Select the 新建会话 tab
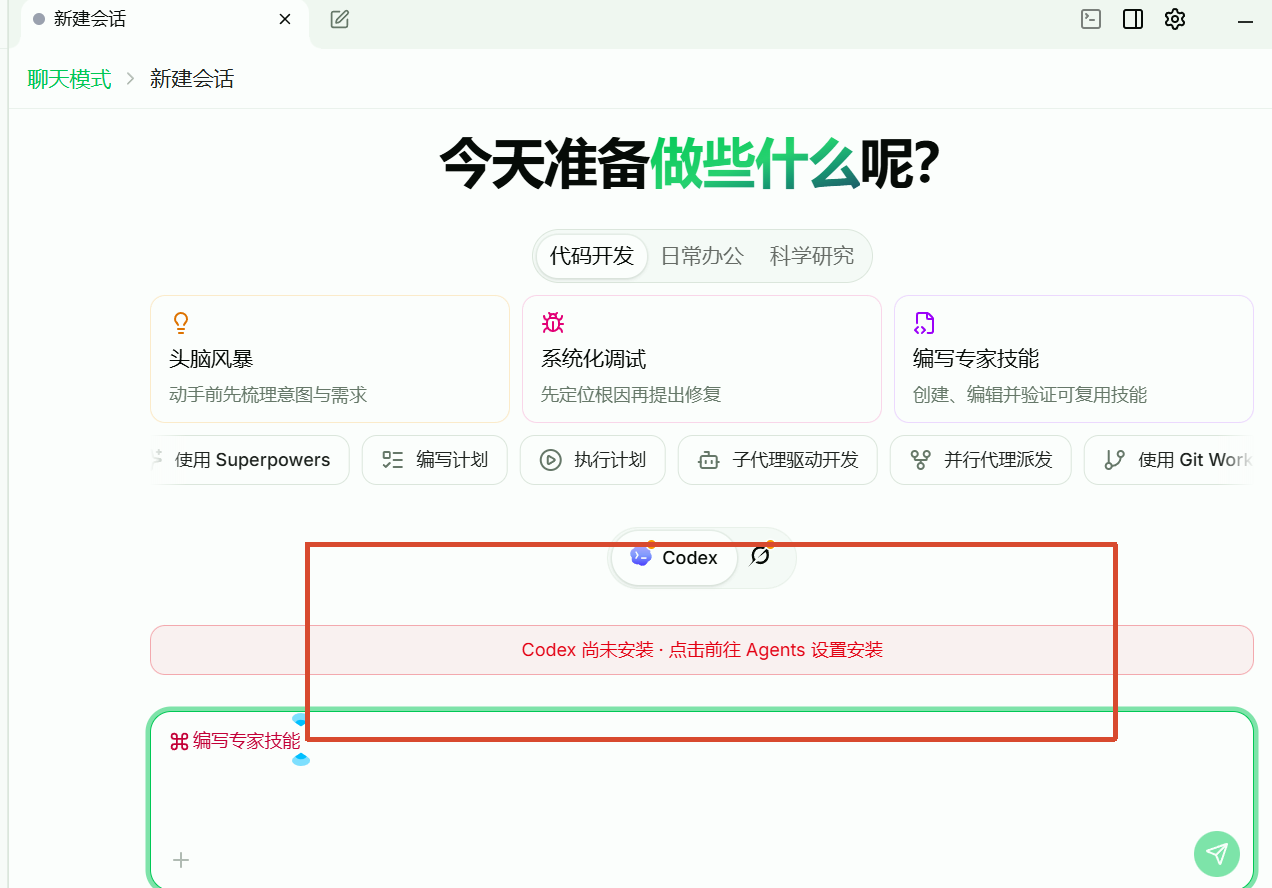The height and width of the screenshot is (888, 1272). tap(165, 21)
